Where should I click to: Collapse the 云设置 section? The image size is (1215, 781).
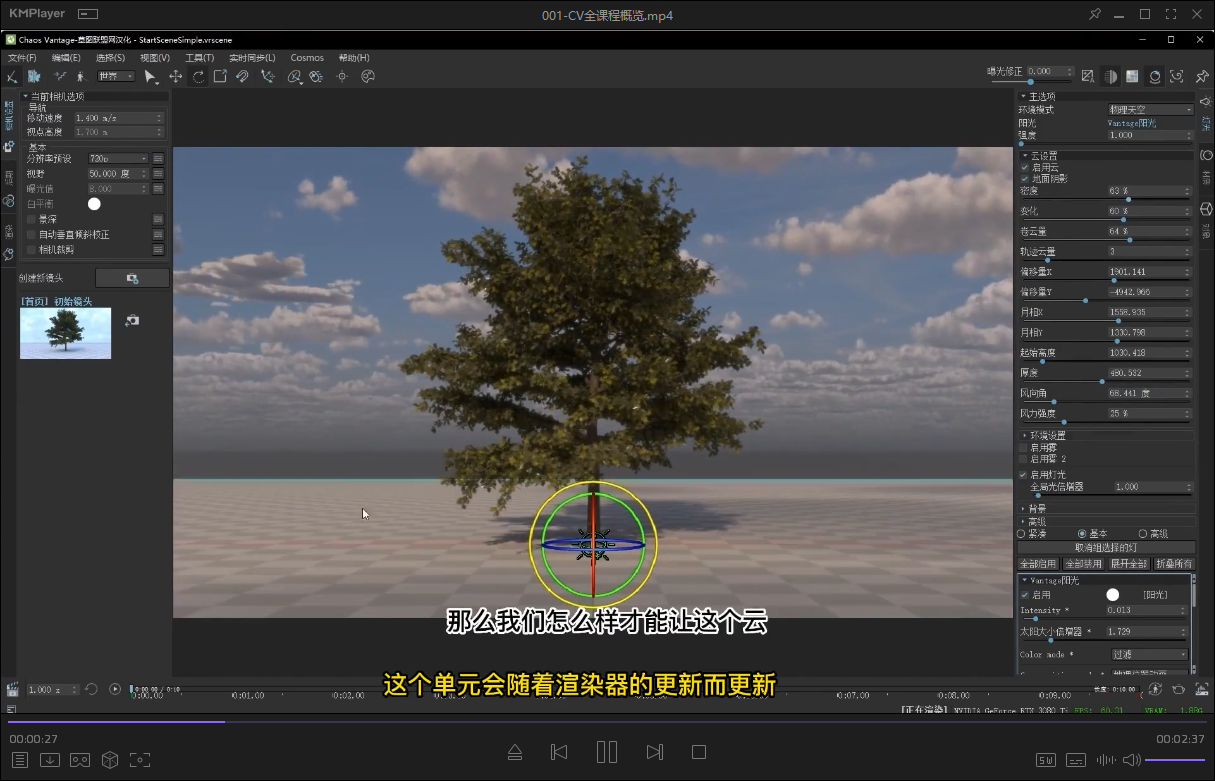1024,156
